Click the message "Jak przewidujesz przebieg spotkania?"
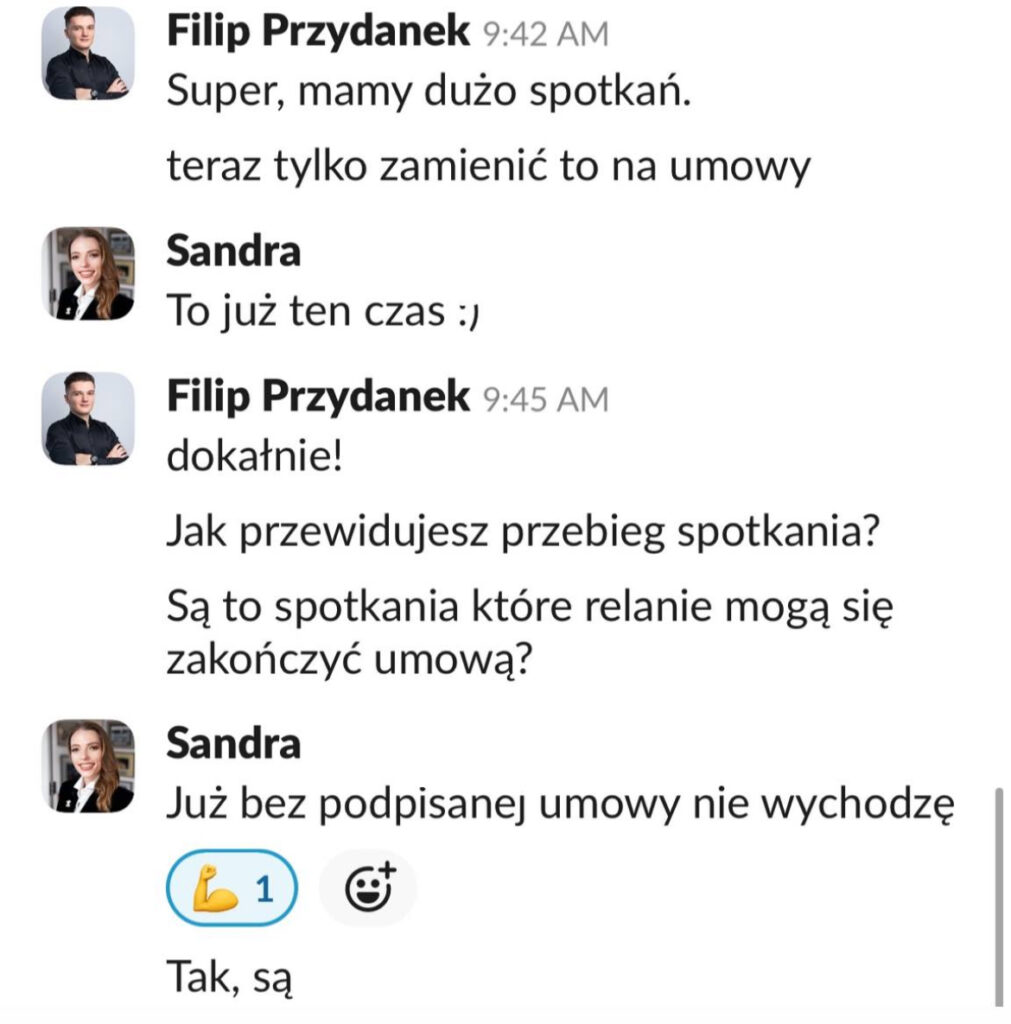This screenshot has width=1011, height=1024. tap(522, 533)
